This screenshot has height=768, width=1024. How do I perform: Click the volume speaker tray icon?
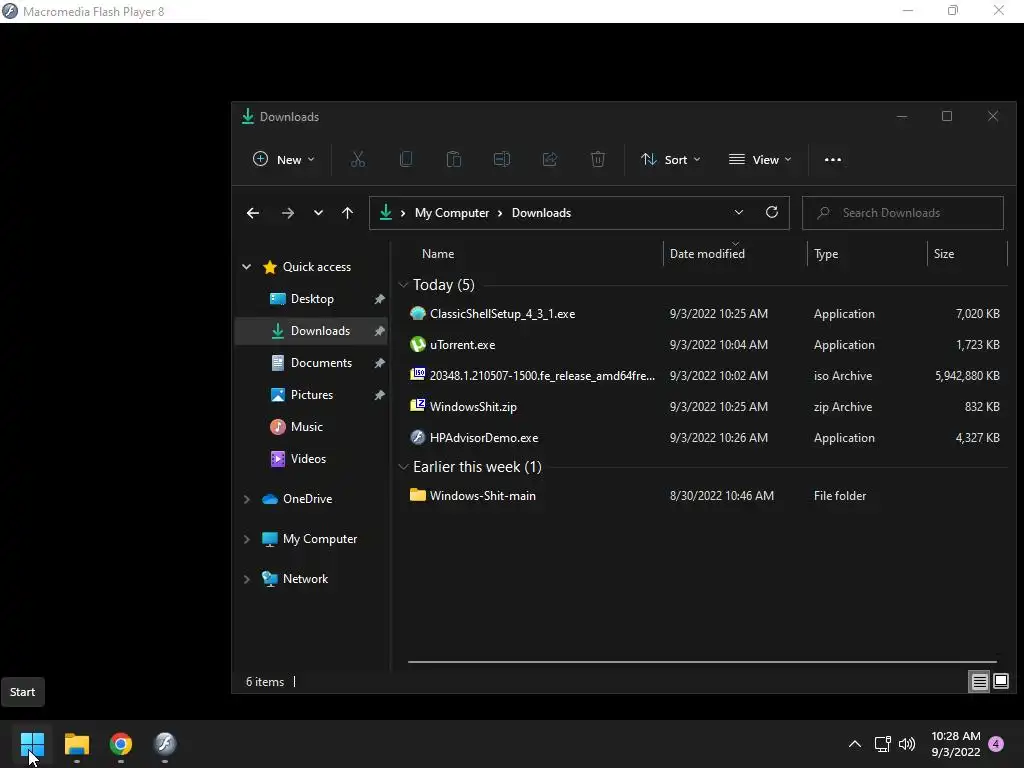click(x=907, y=744)
